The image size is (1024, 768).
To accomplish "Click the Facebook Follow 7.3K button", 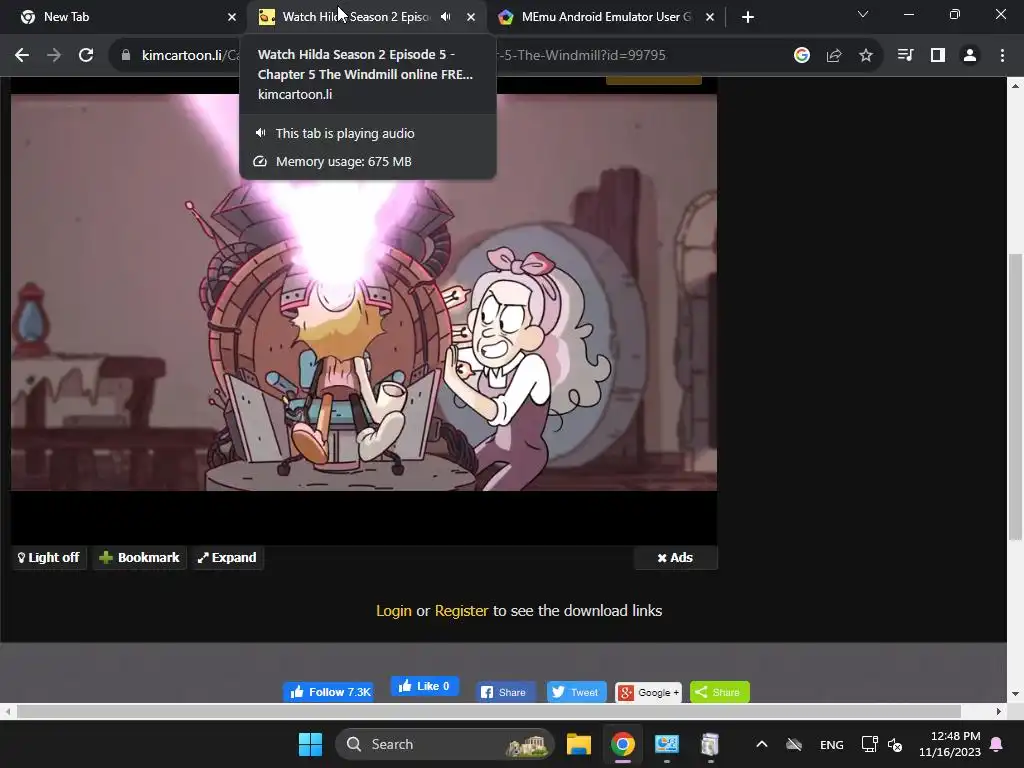I will 328,692.
